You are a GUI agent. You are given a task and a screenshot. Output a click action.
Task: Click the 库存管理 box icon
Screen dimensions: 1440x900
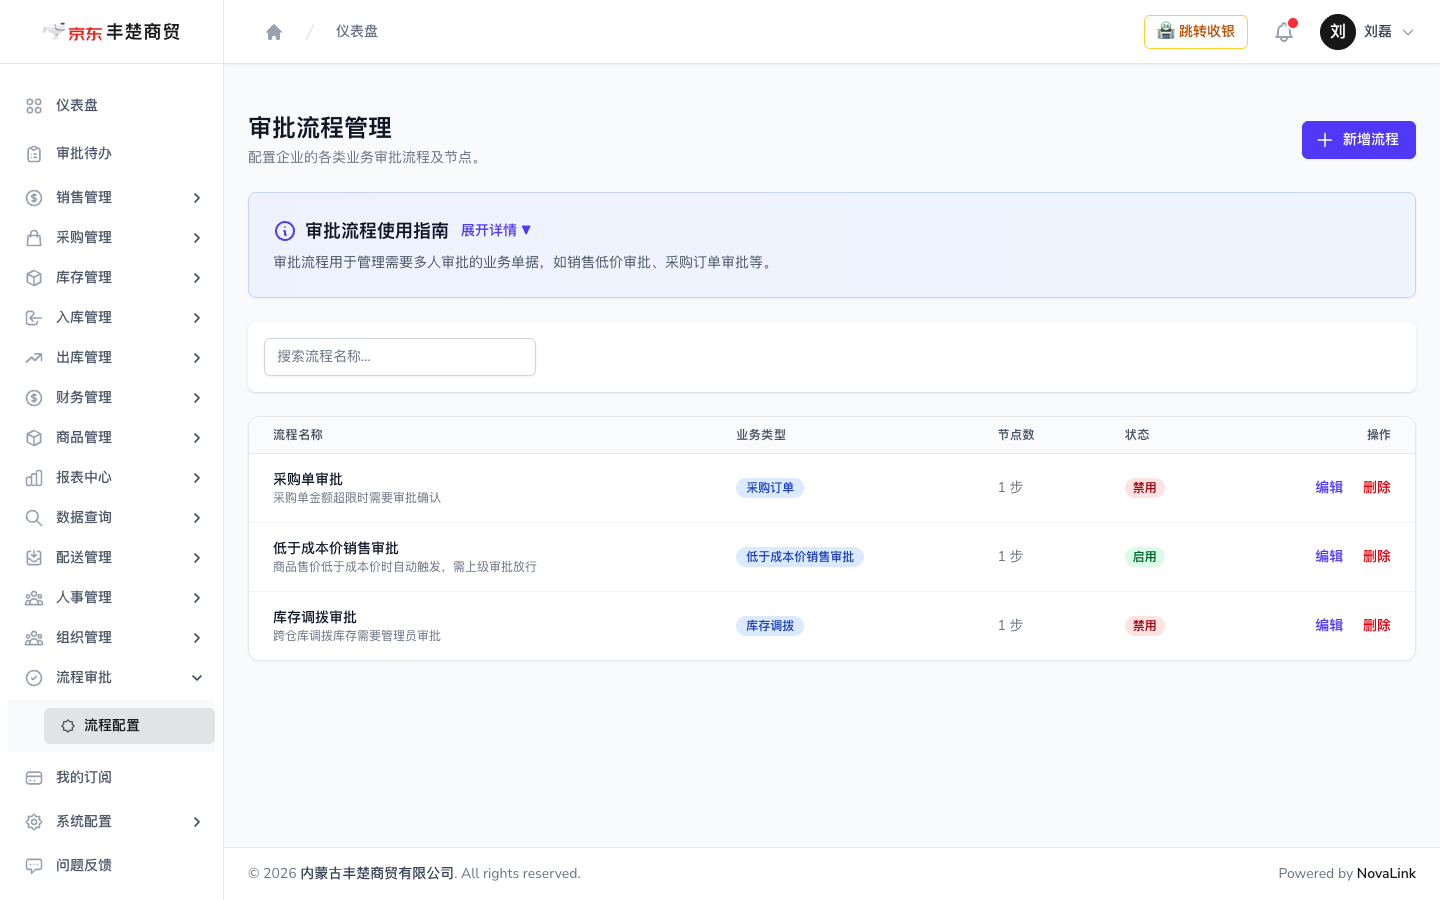click(x=34, y=278)
